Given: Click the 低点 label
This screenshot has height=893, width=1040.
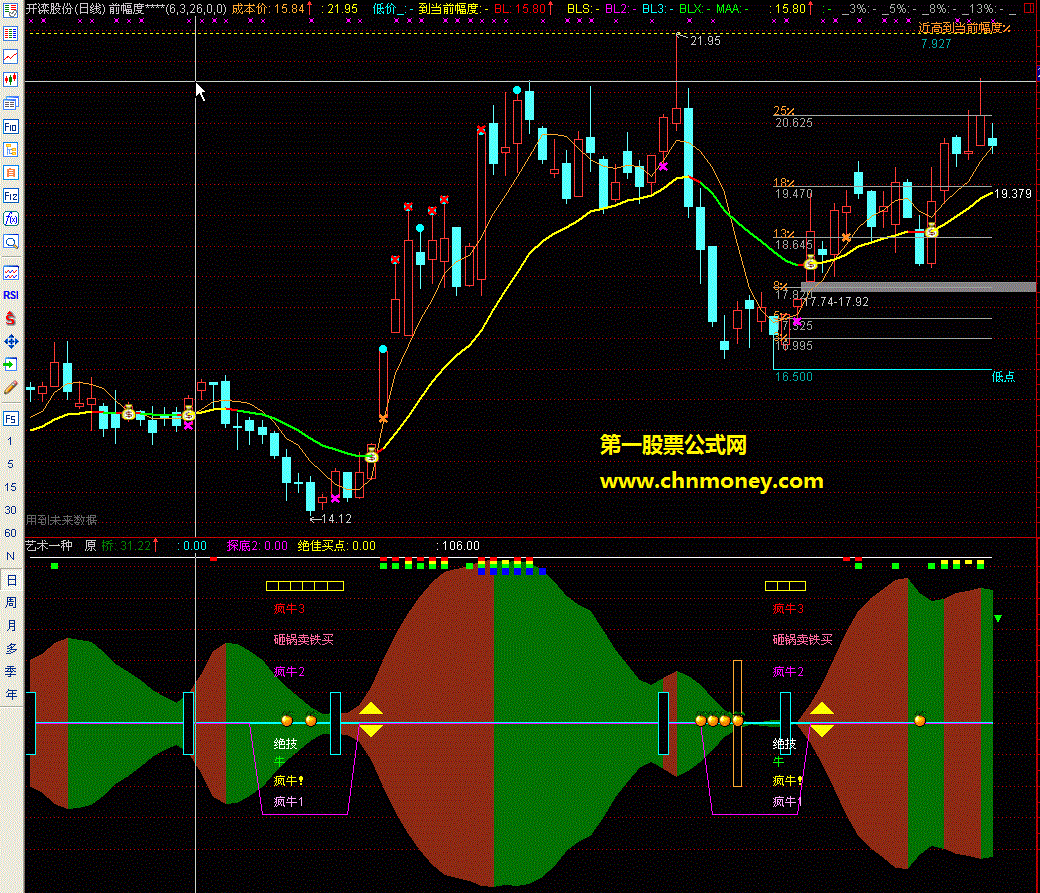Looking at the screenshot, I should pos(1003,377).
